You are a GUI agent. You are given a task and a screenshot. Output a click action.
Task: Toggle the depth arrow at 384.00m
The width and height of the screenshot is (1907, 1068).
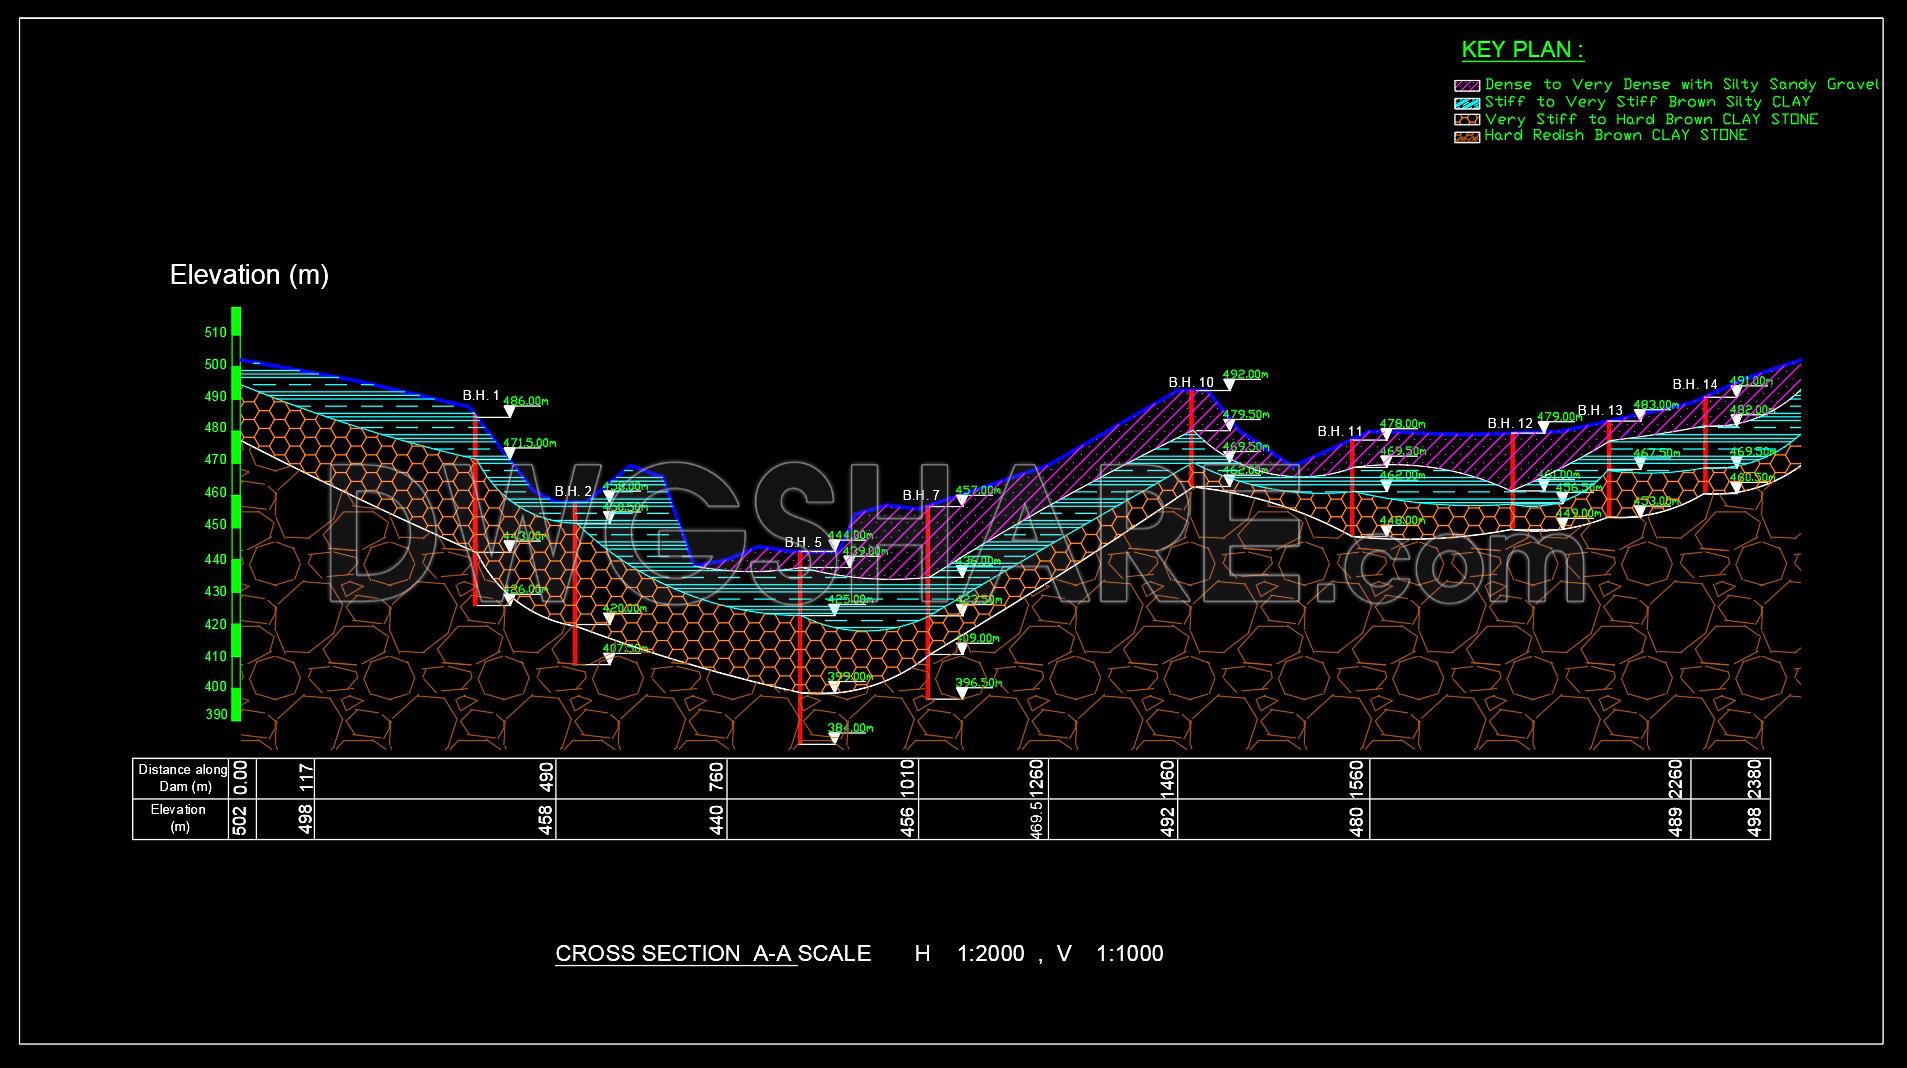(x=836, y=735)
